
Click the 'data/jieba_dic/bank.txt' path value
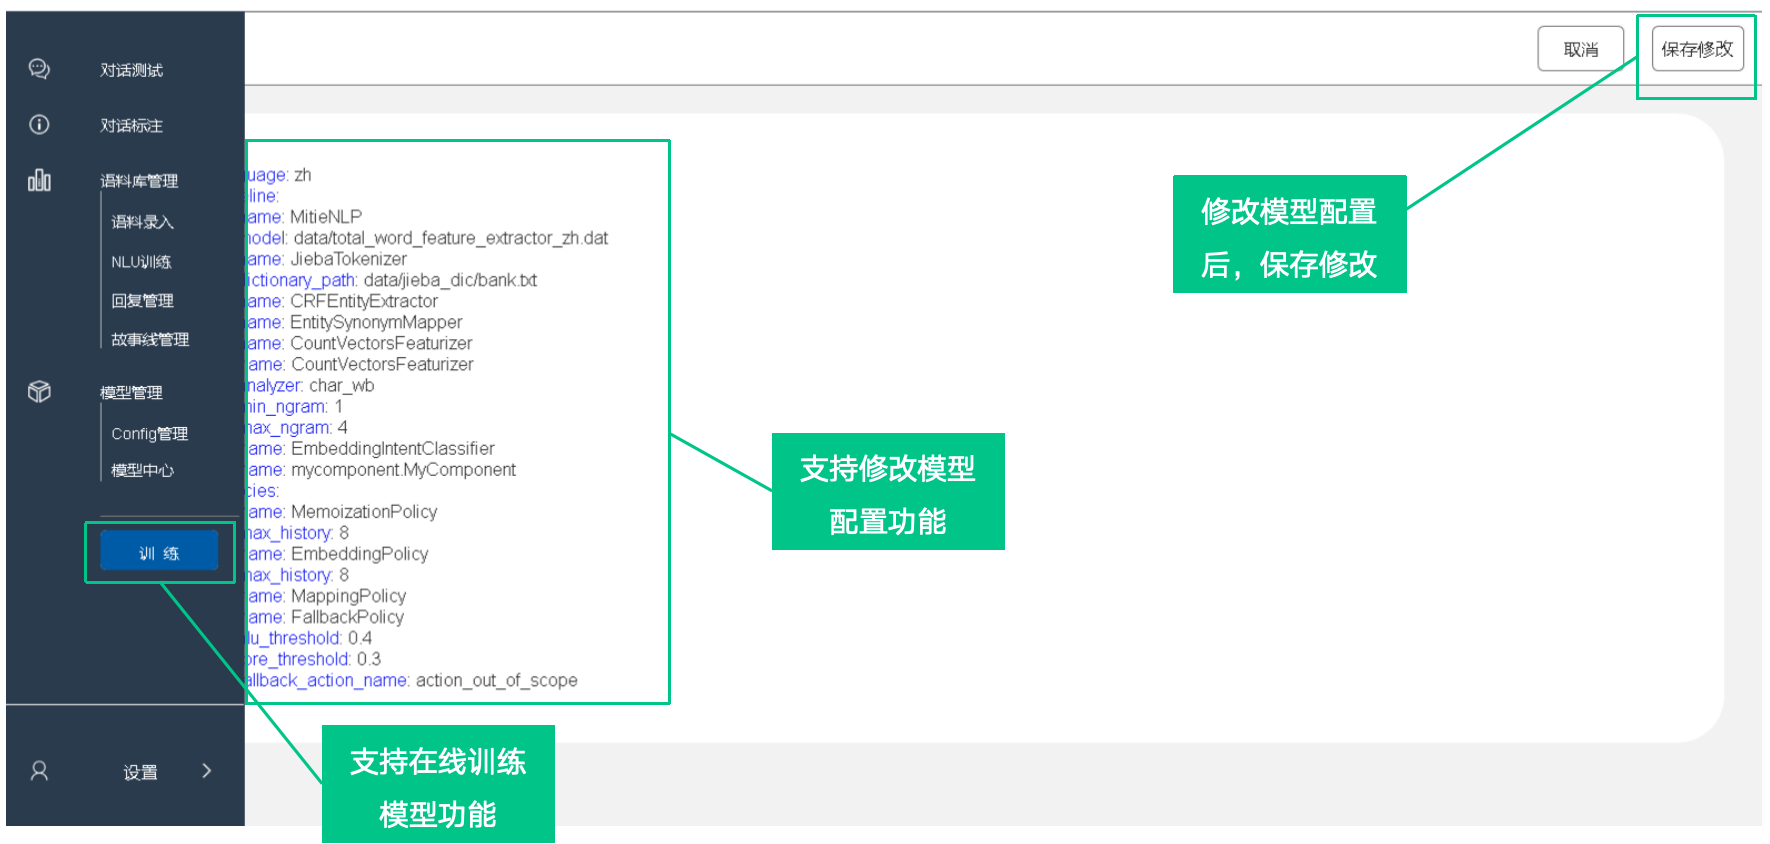pyautogui.click(x=450, y=280)
